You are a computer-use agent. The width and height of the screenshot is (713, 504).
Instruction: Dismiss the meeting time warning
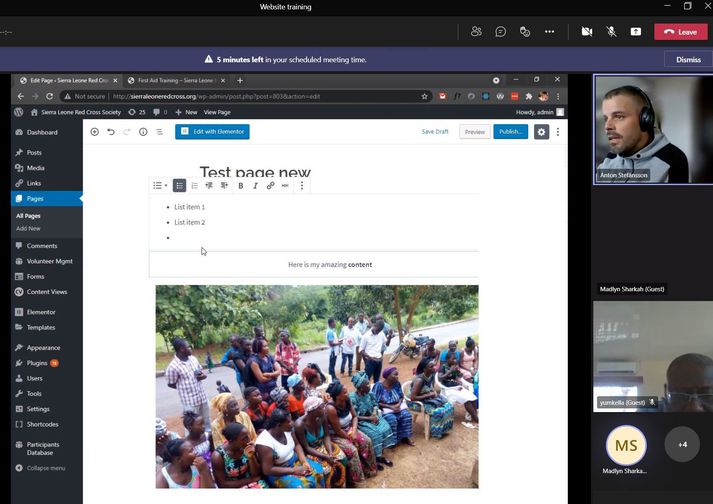(688, 60)
